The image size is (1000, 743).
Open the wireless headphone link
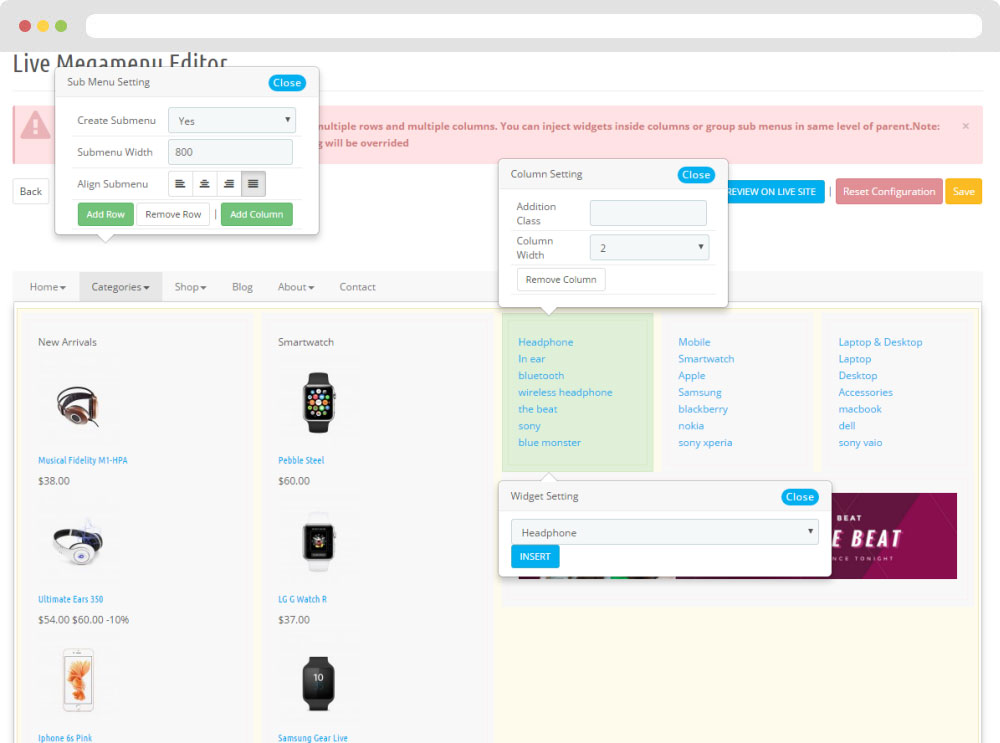(x=565, y=392)
